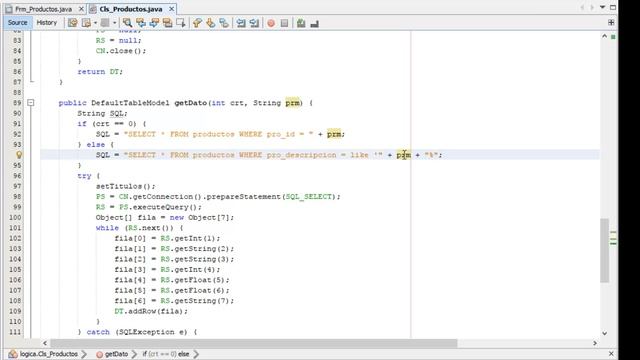This screenshot has width=640, height=360.
Task: Toggle Highlight Search in toolbar
Action: [167, 23]
